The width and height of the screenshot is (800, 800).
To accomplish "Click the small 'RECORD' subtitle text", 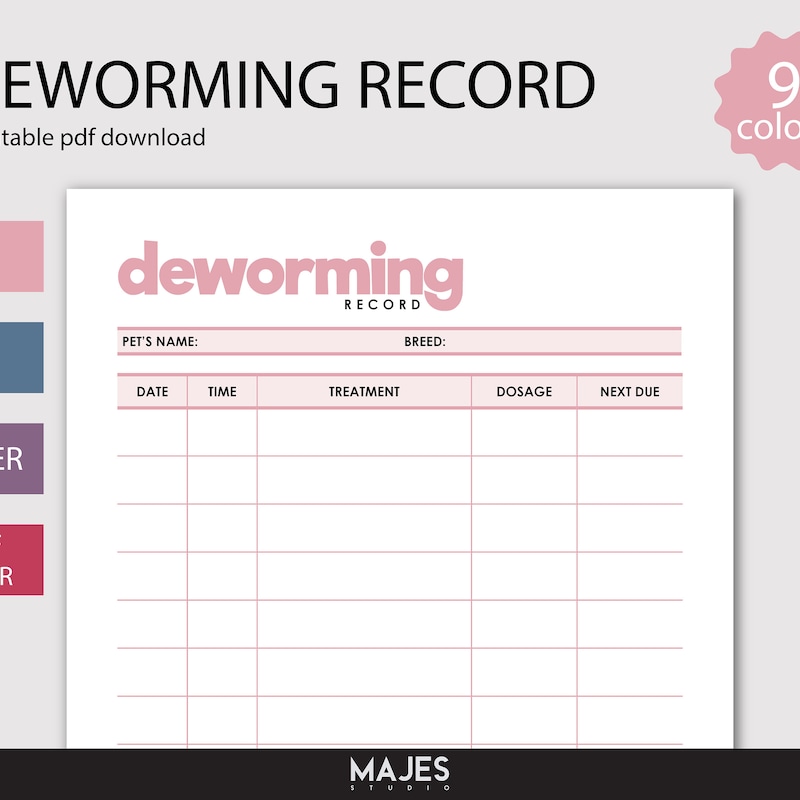I will (x=383, y=305).
